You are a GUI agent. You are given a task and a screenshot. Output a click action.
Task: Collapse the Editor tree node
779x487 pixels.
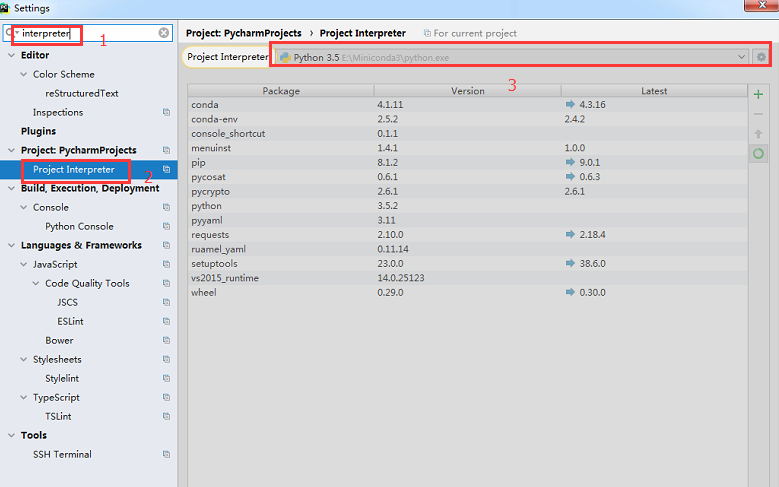(x=11, y=55)
